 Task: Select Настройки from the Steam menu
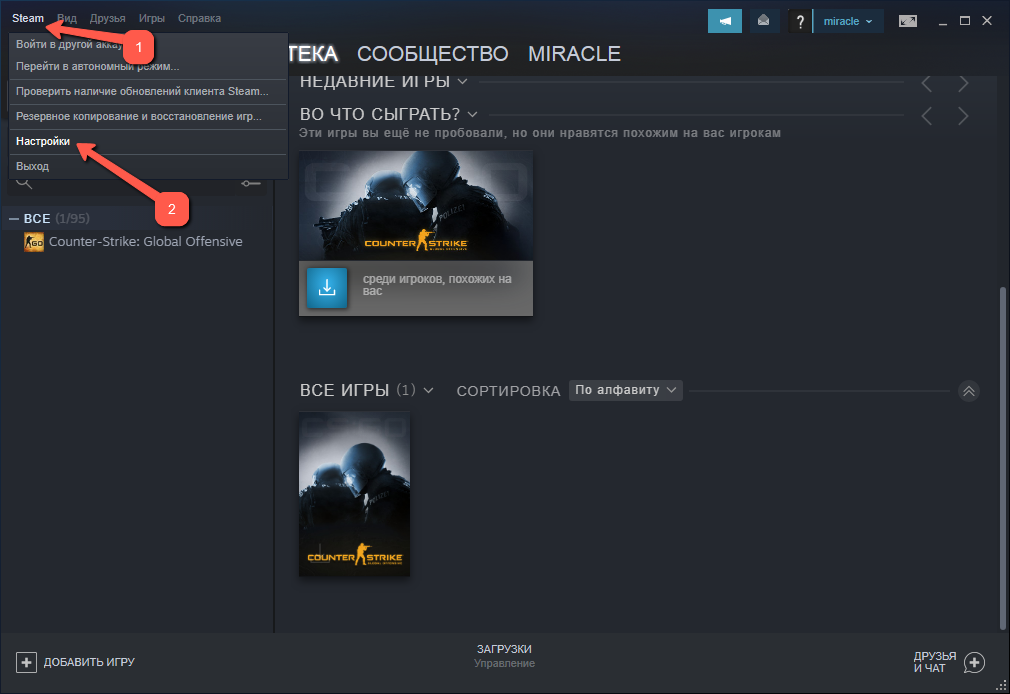click(x=43, y=142)
